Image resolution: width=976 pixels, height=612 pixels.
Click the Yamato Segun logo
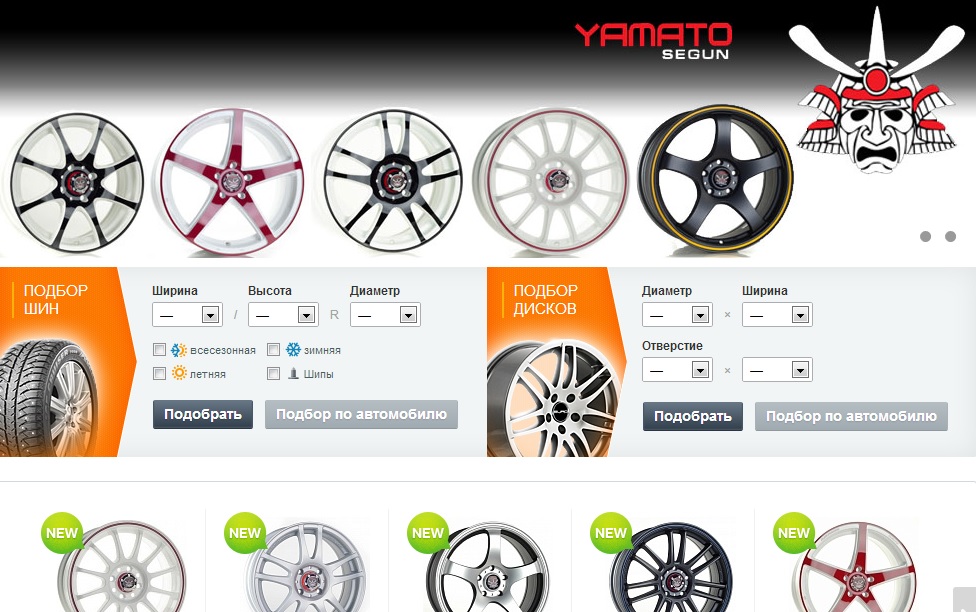tap(652, 40)
